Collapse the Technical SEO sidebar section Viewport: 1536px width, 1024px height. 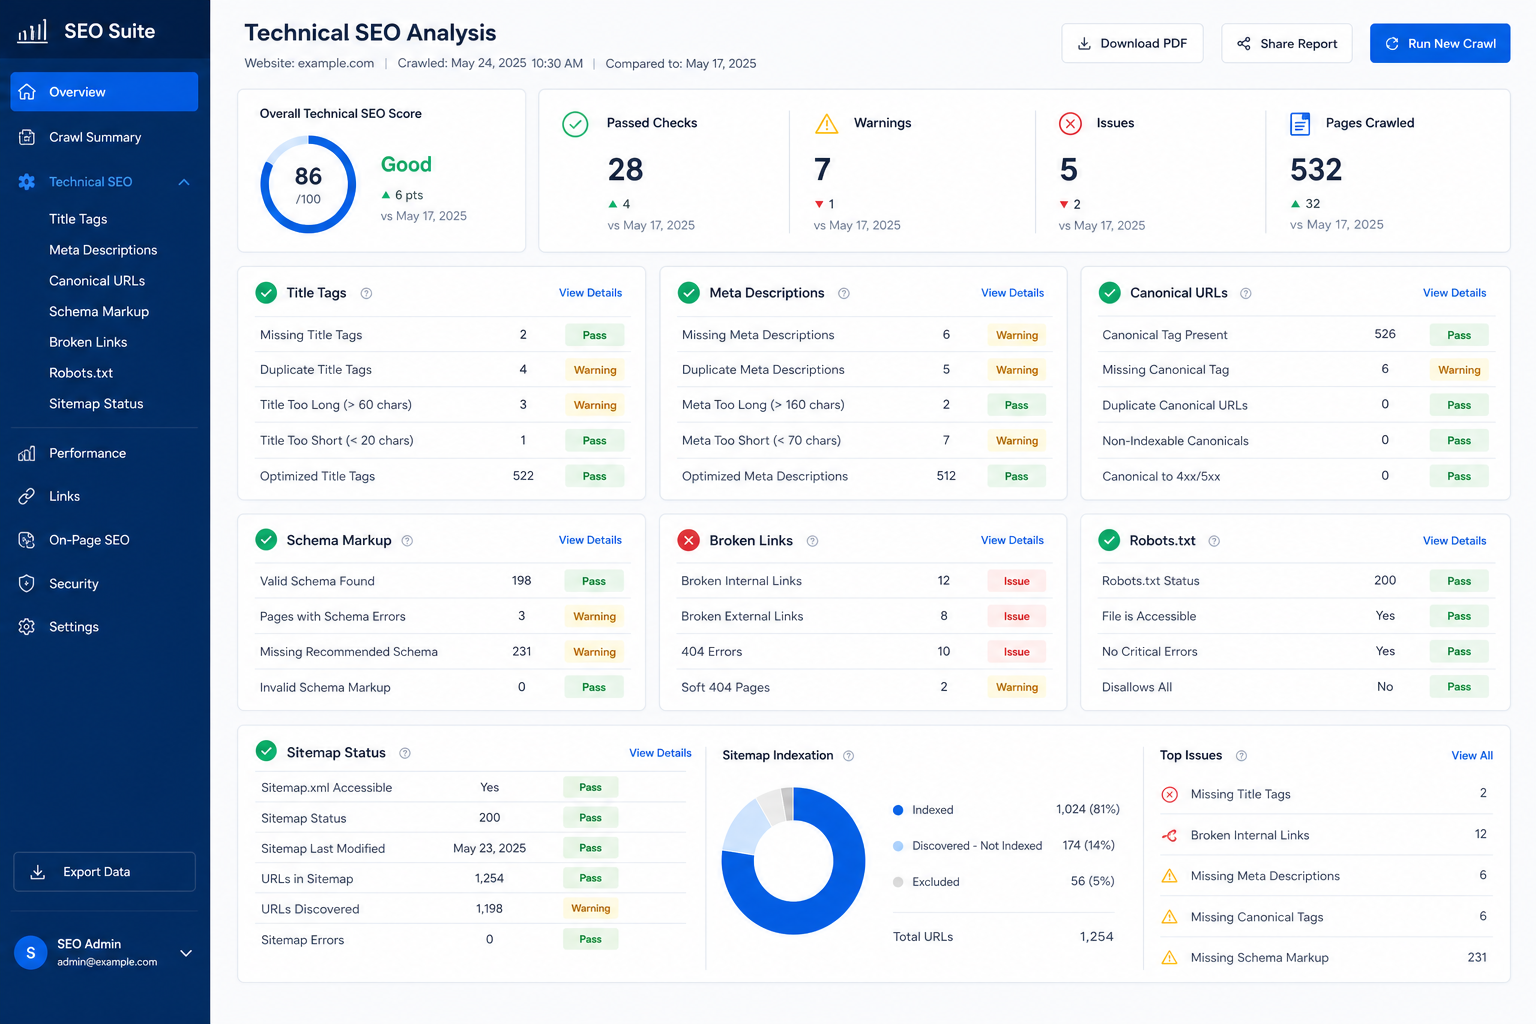tap(184, 182)
